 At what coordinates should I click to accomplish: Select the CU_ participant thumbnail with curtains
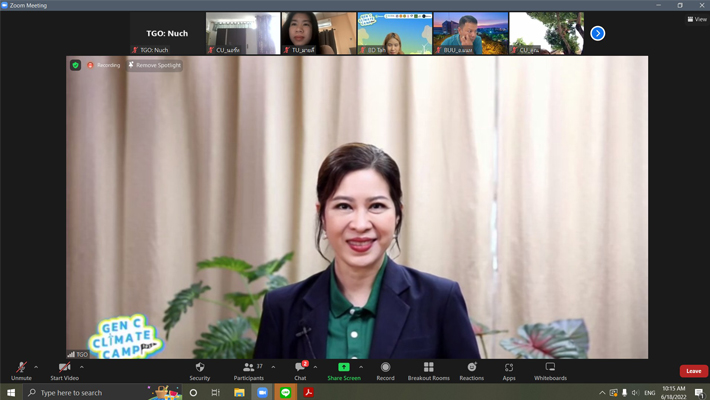pos(243,33)
